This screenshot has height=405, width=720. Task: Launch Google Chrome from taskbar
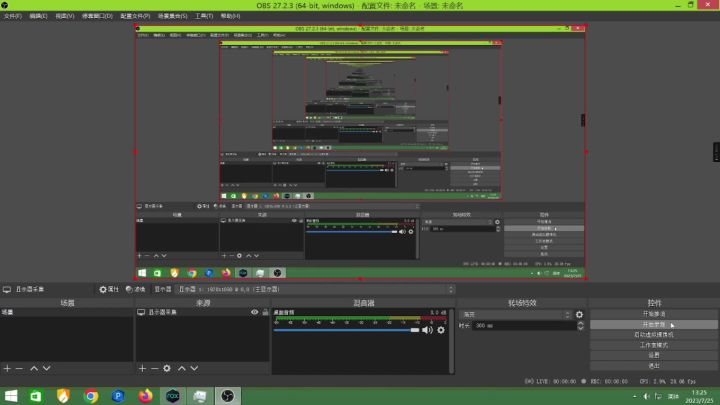91,396
